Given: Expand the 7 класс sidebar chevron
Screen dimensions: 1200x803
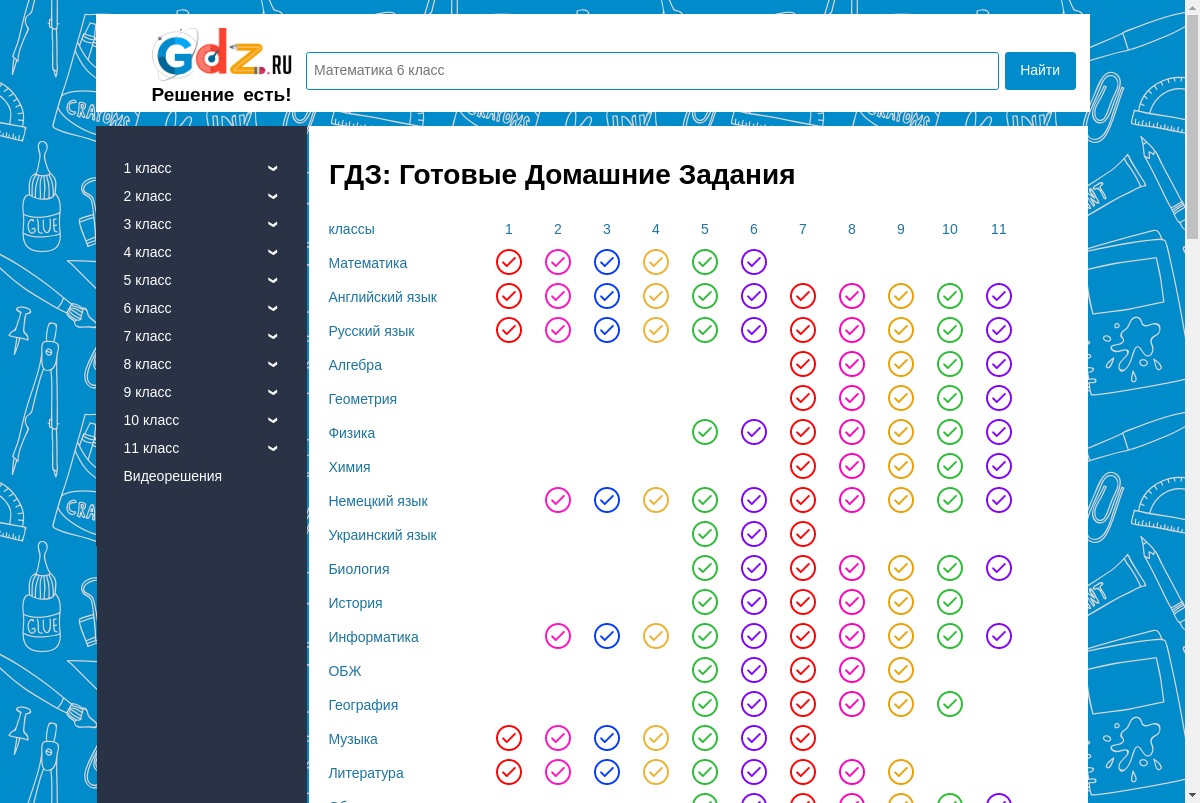Looking at the screenshot, I should point(273,336).
